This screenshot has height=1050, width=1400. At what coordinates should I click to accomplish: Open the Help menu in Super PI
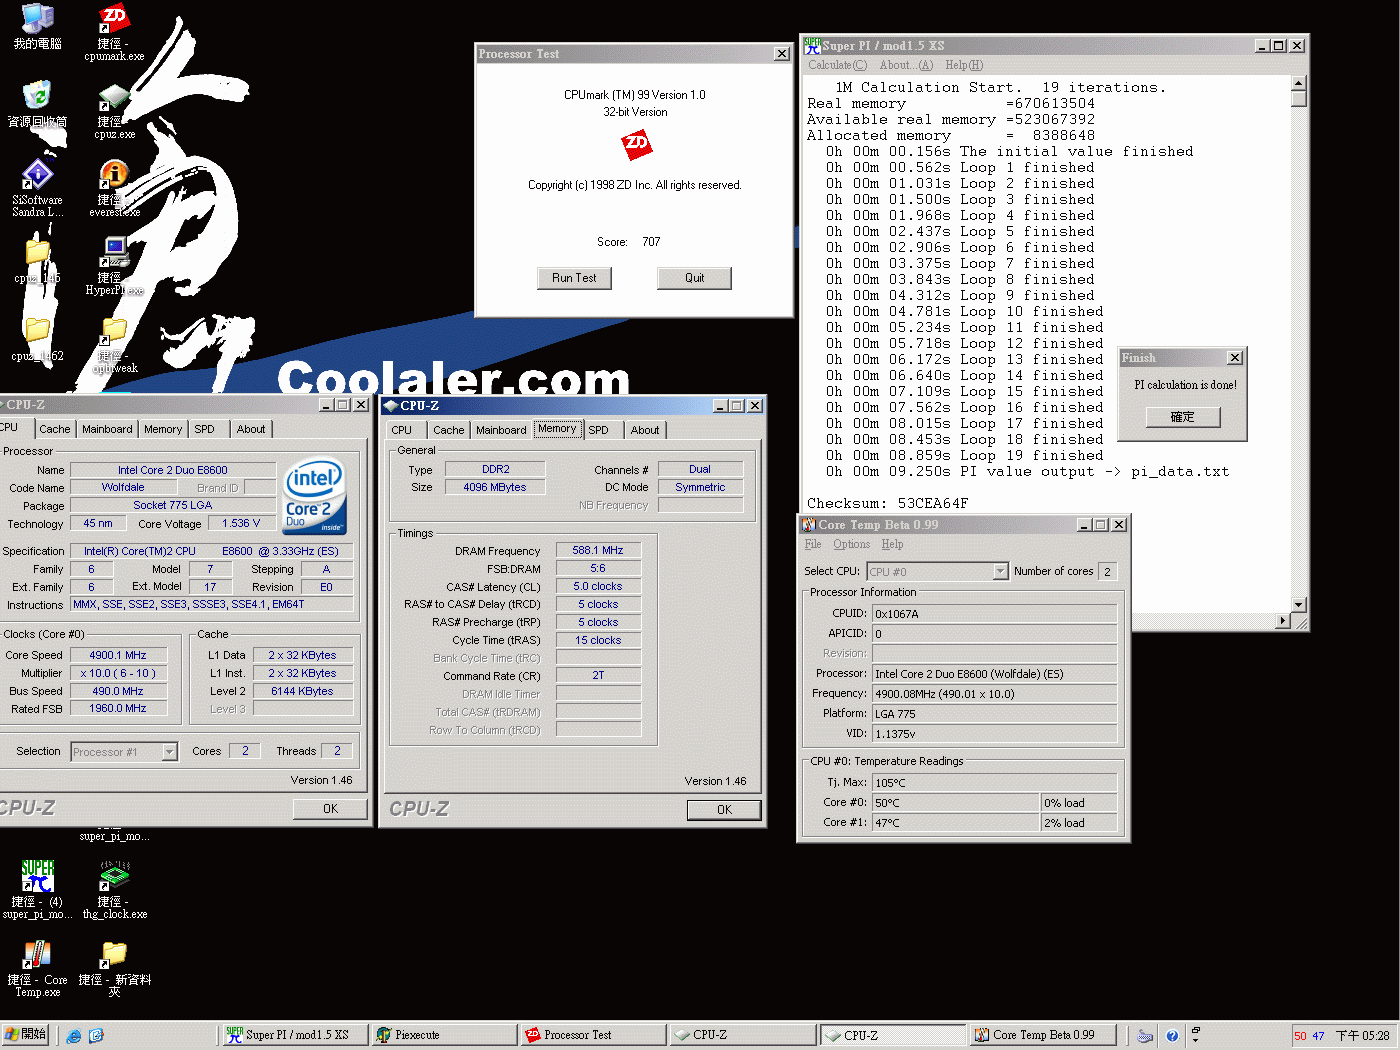click(964, 65)
